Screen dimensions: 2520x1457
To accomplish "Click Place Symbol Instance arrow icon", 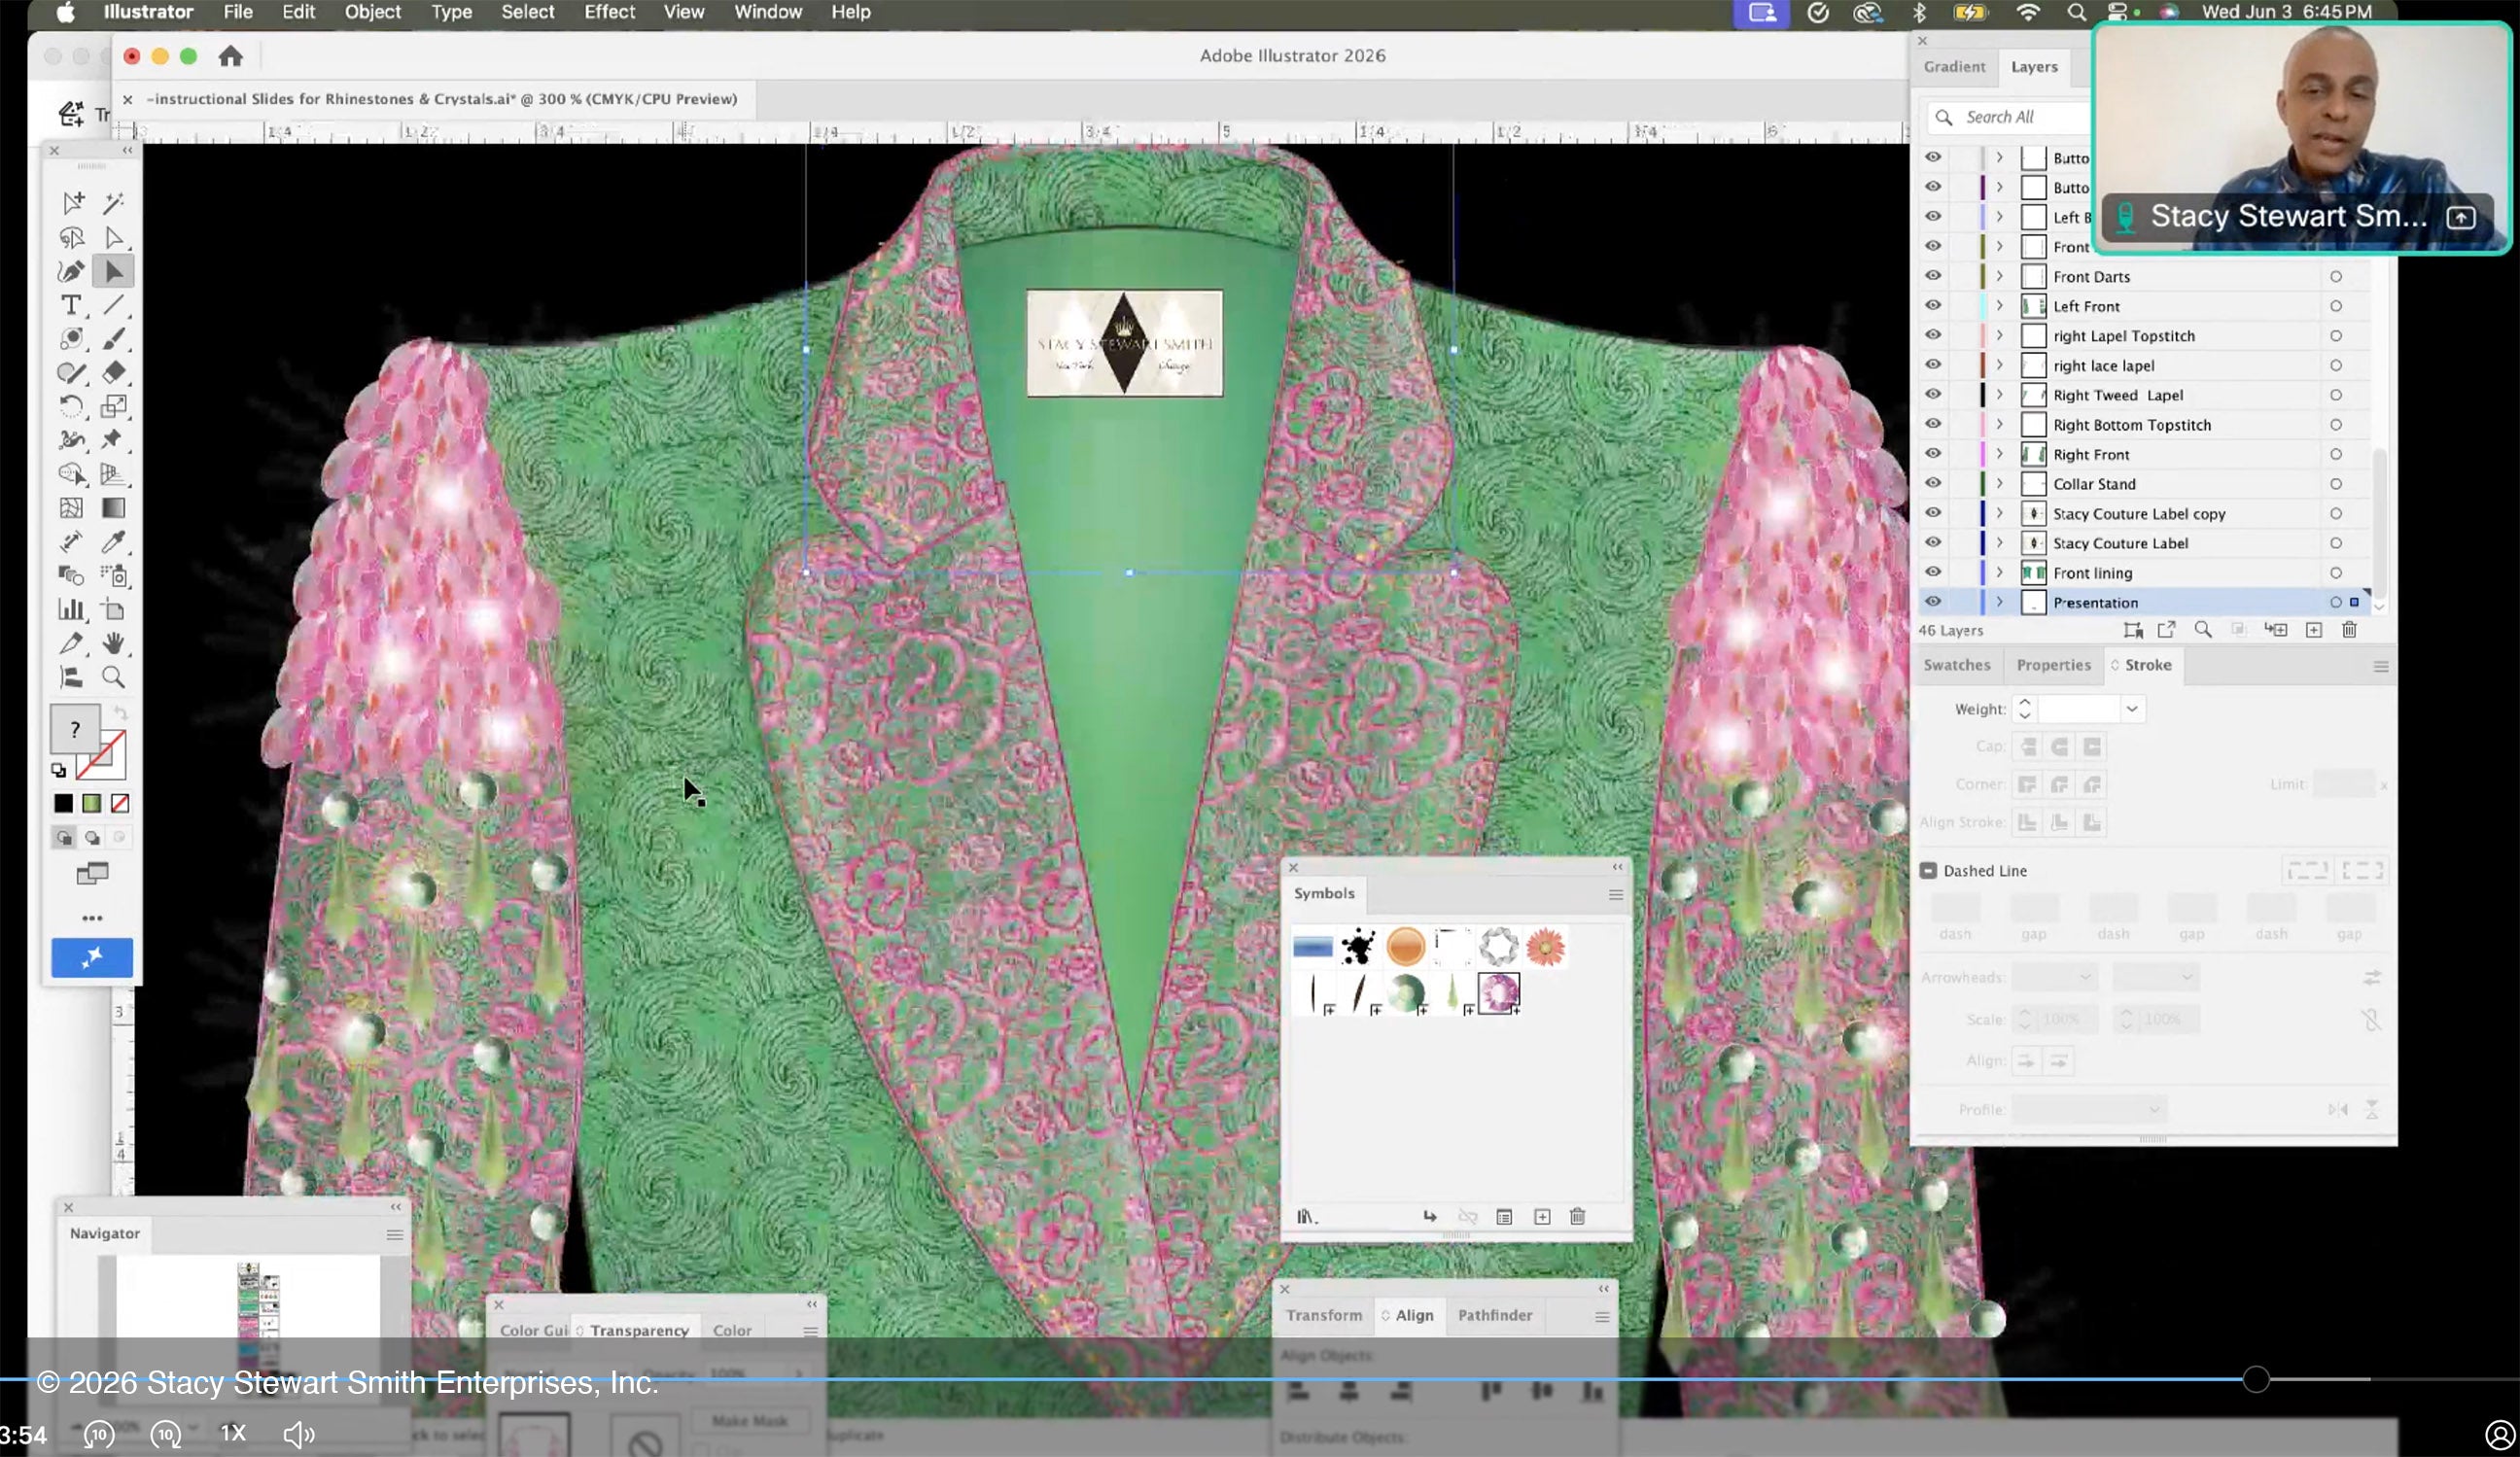I will click(1430, 1216).
